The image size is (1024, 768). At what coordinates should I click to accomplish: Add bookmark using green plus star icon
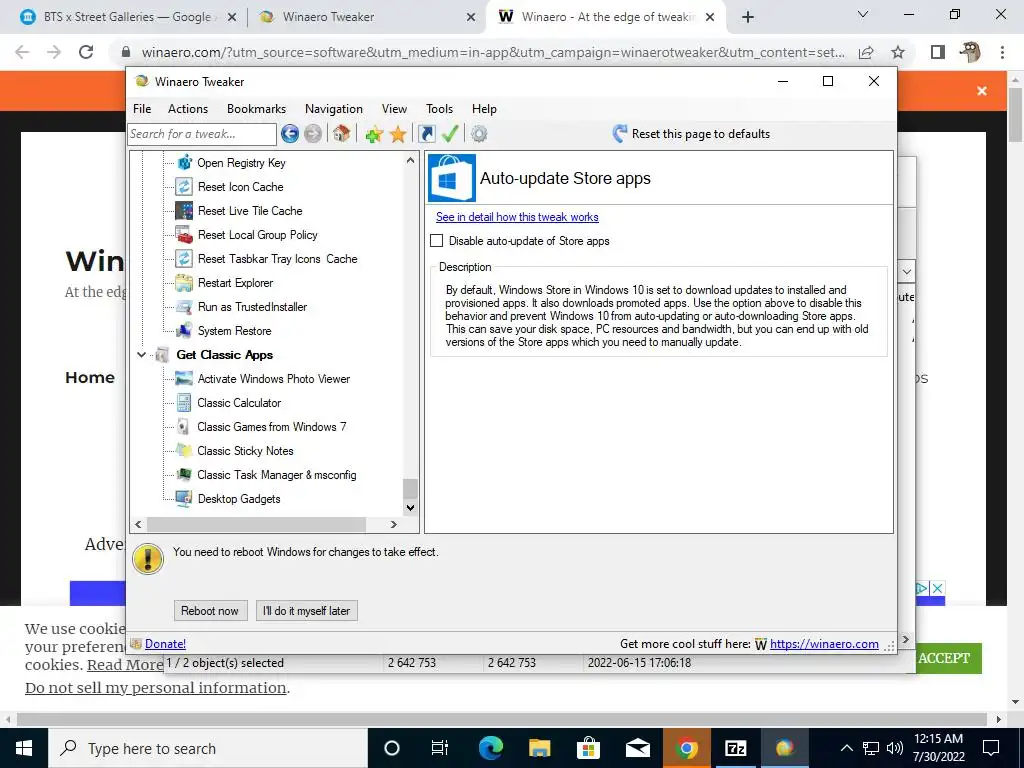(374, 134)
